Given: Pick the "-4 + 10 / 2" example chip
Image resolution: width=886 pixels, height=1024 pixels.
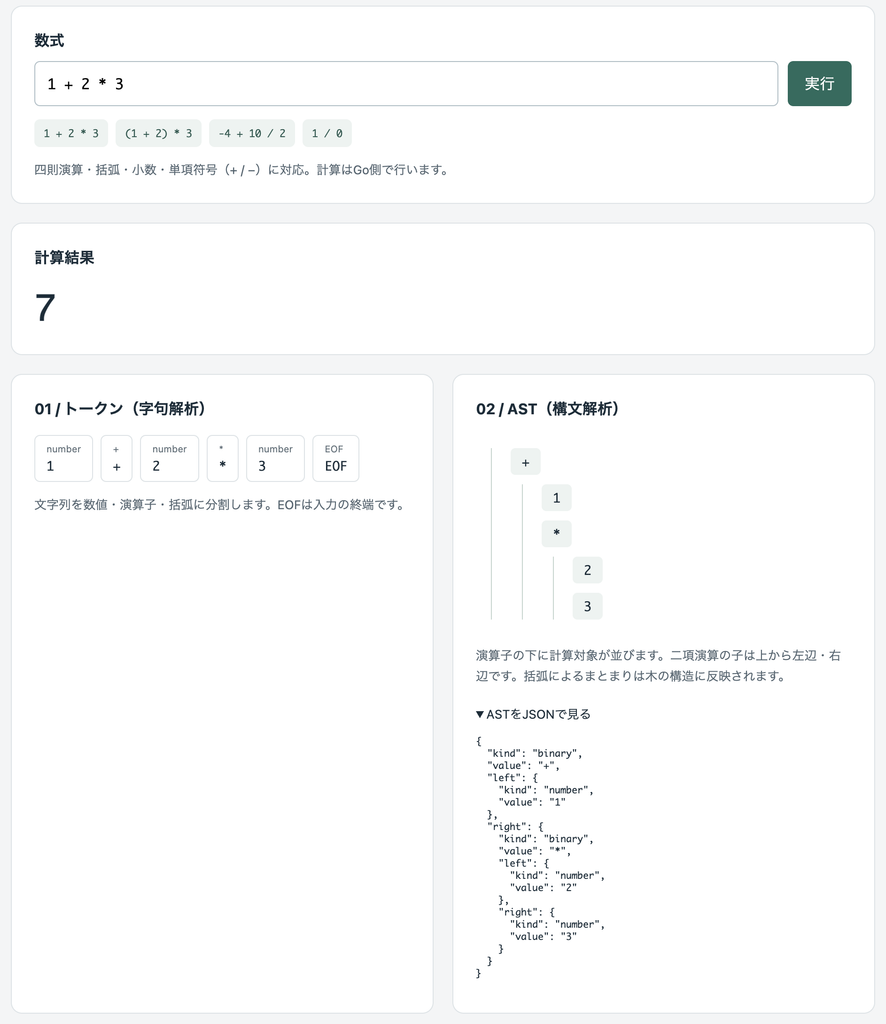Looking at the screenshot, I should pyautogui.click(x=252, y=133).
